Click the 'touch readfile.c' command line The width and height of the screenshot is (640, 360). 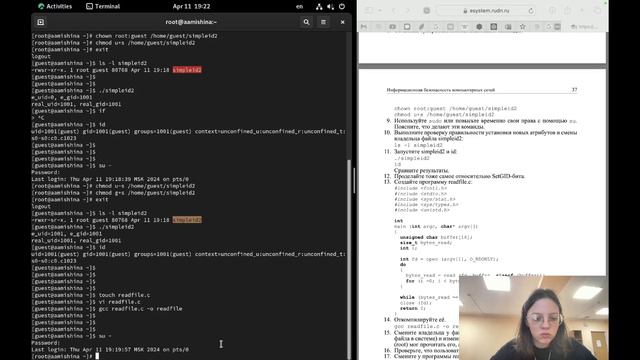91,295
